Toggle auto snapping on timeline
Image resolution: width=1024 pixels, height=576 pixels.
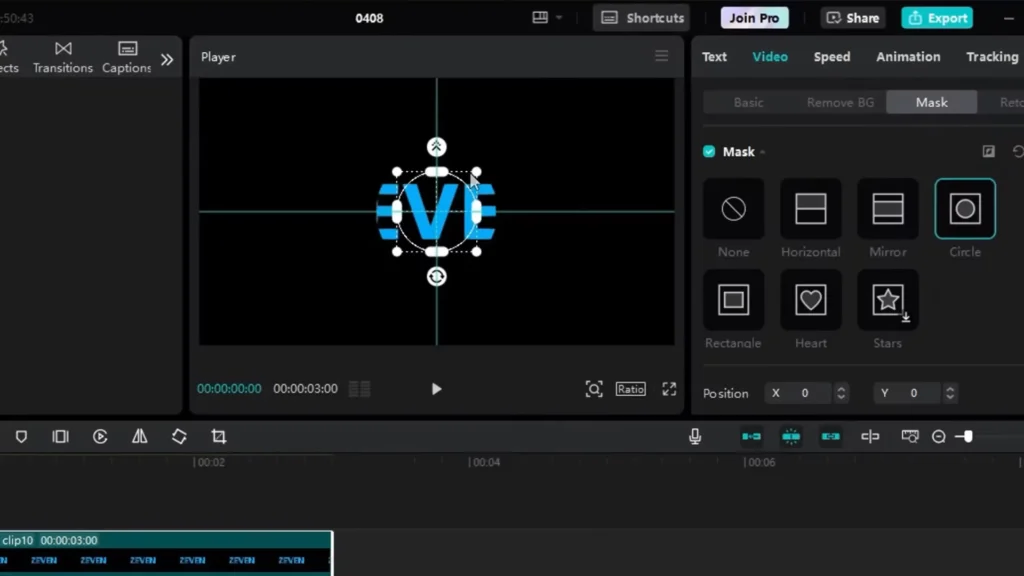pyautogui.click(x=791, y=436)
